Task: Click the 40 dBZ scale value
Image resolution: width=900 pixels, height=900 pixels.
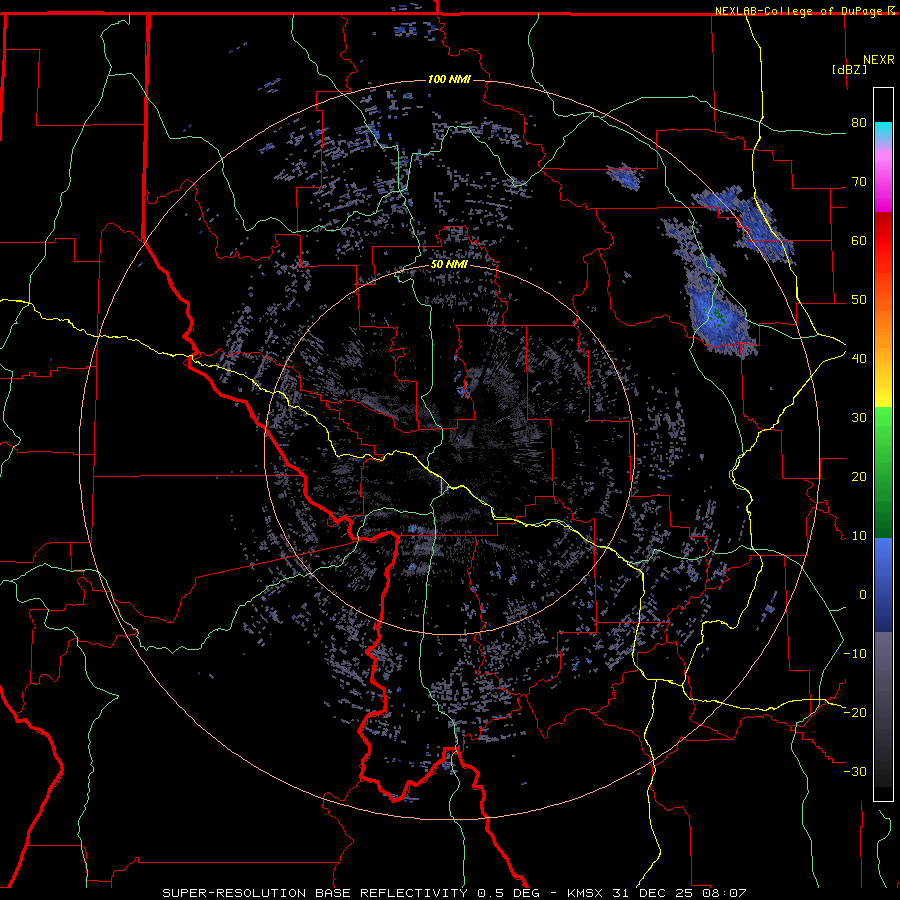Action: pos(859,358)
